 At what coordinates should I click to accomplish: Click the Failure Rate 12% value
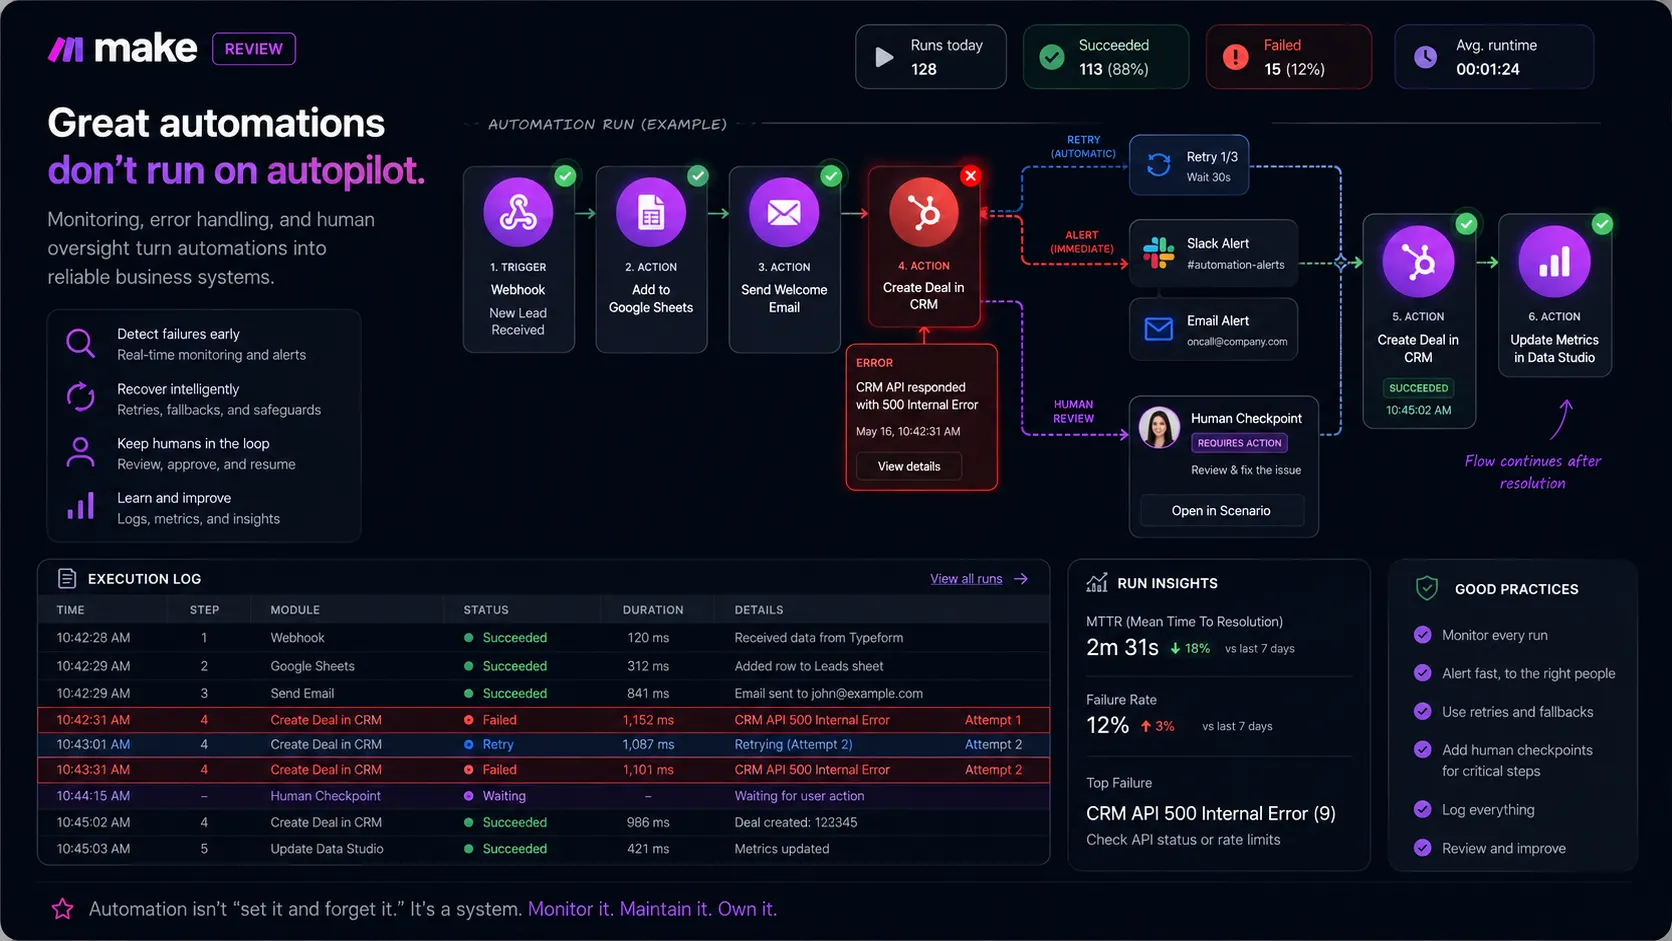click(x=1107, y=725)
